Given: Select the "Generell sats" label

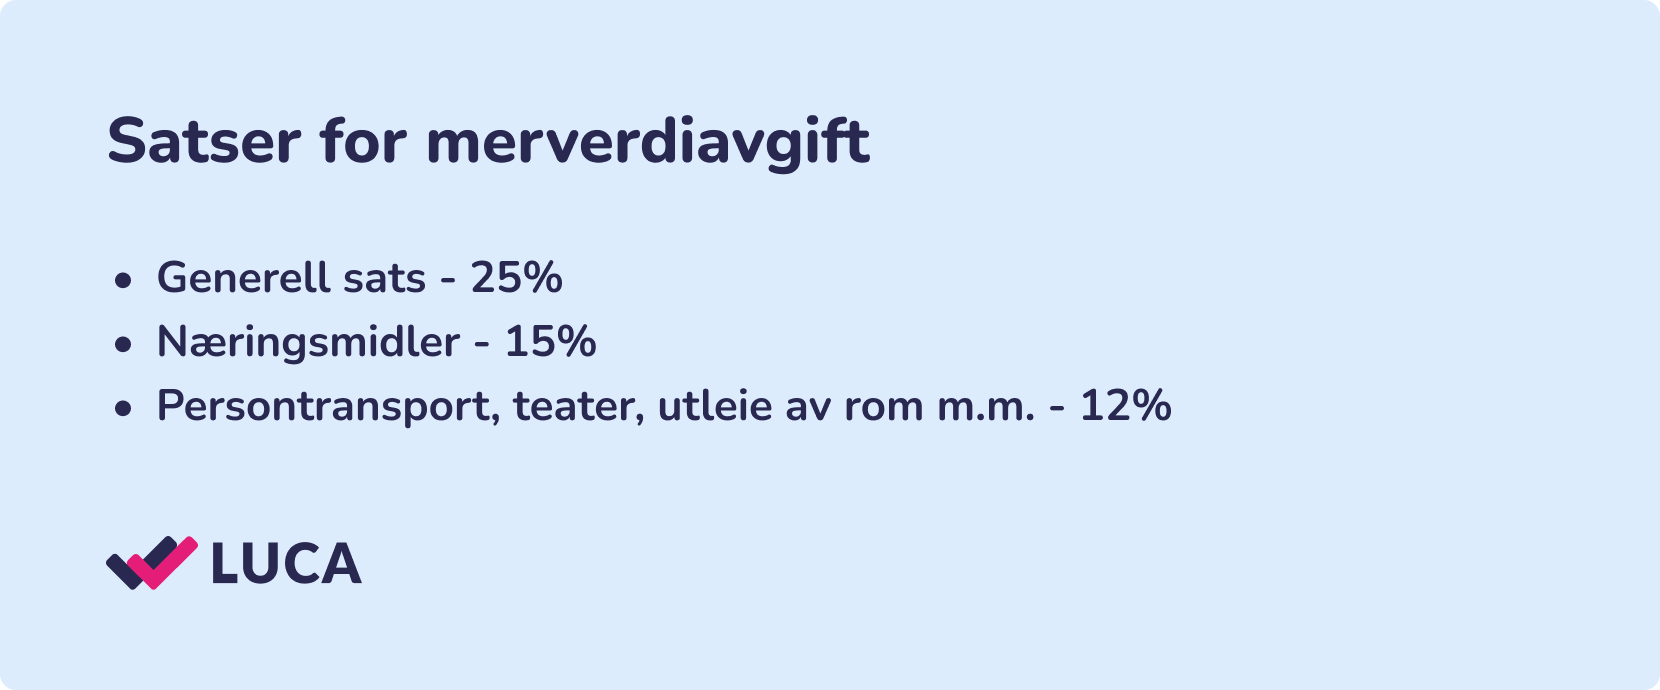Looking at the screenshot, I should [x=291, y=278].
